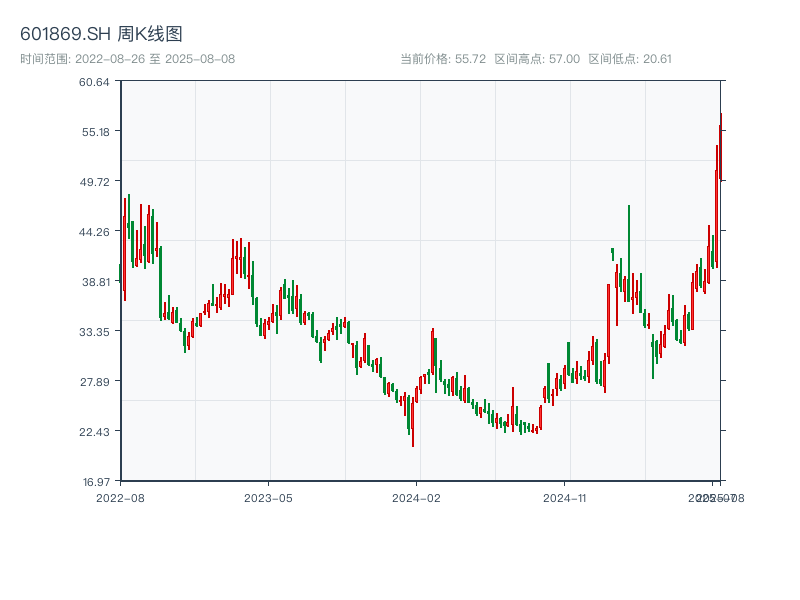This screenshot has height=600, width=800.
Task: Click the y-axis value 22.43
Action: (94, 432)
